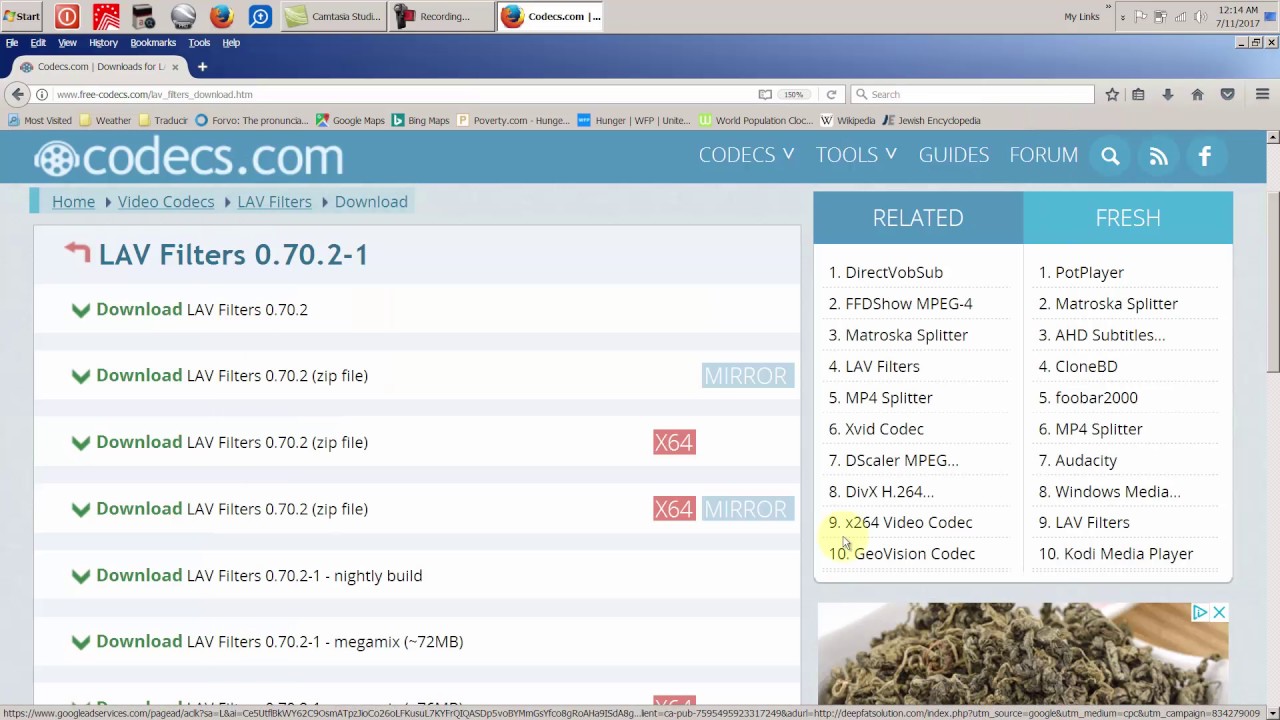Open the FORUM navigation item
Image resolution: width=1280 pixels, height=720 pixels.
click(x=1043, y=155)
